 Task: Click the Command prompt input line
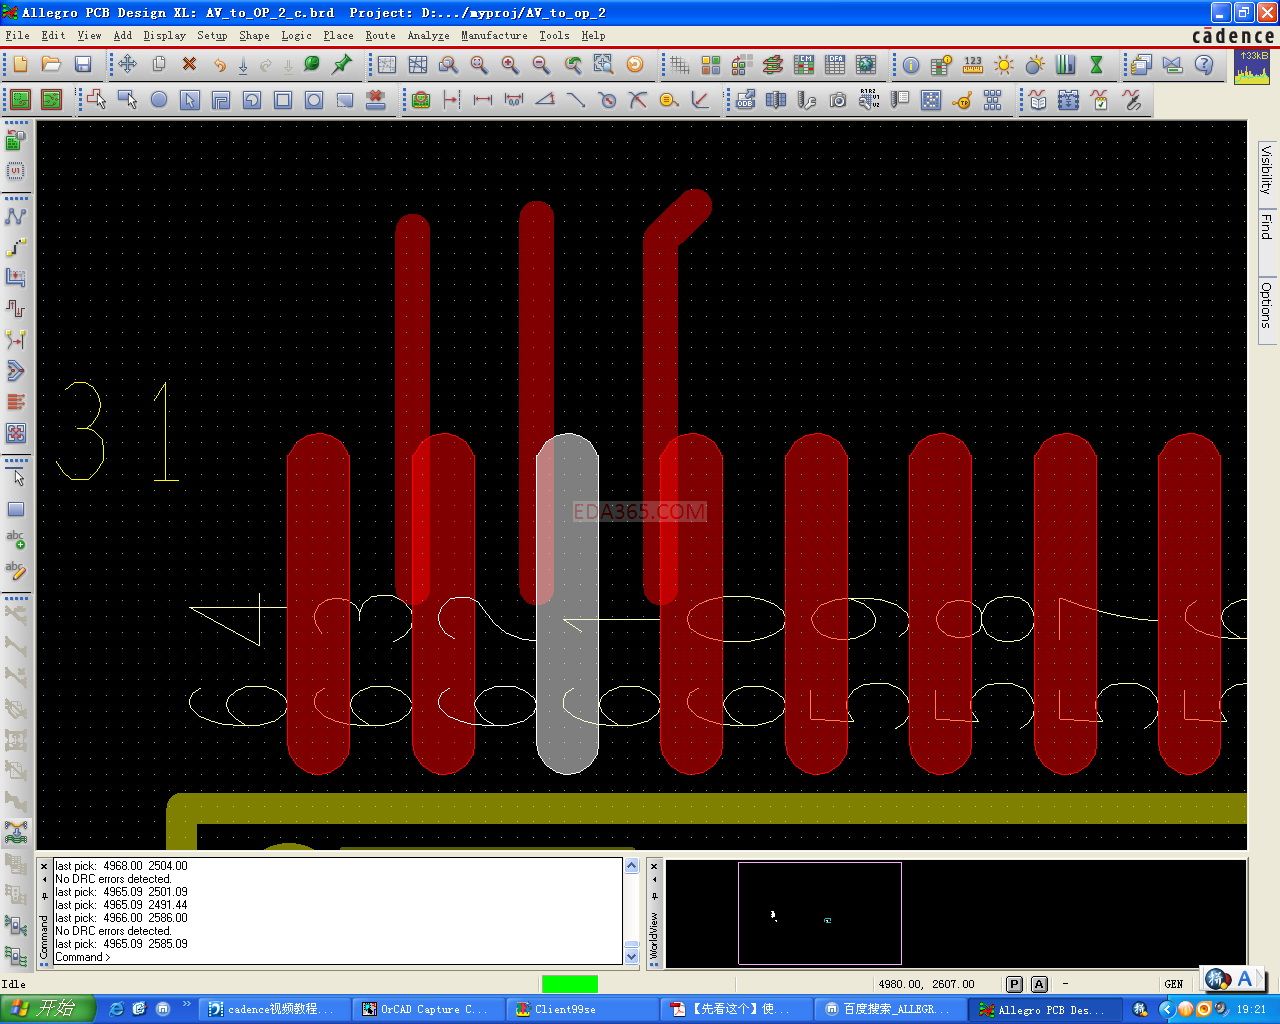[x=338, y=957]
